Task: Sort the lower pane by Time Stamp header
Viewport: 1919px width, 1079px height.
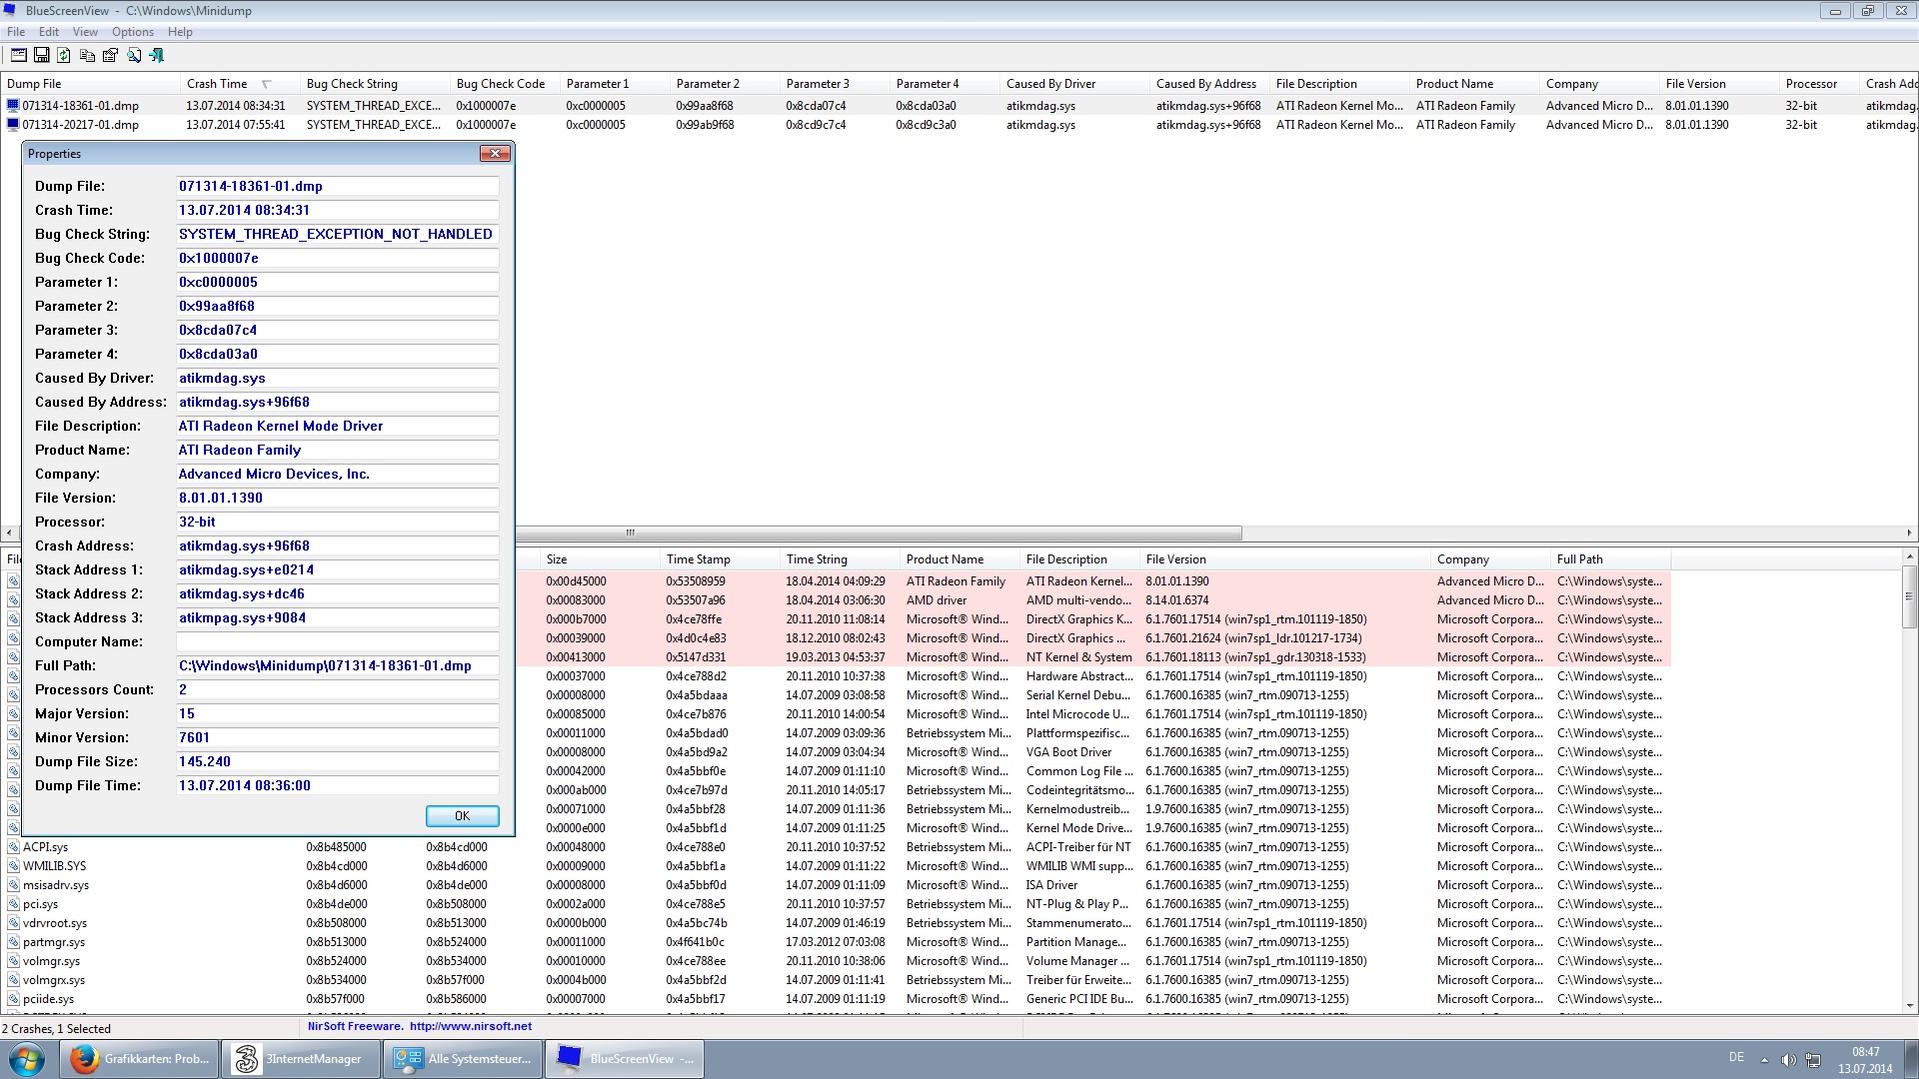Action: 720,560
